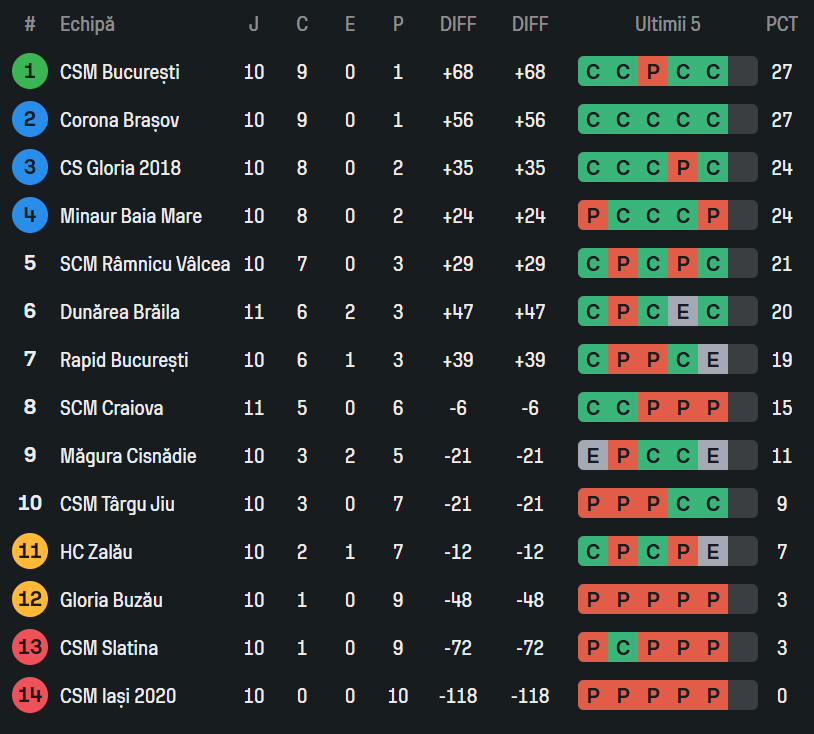Image resolution: width=814 pixels, height=734 pixels.
Task: Open the HC Zalău team page
Action: point(96,552)
